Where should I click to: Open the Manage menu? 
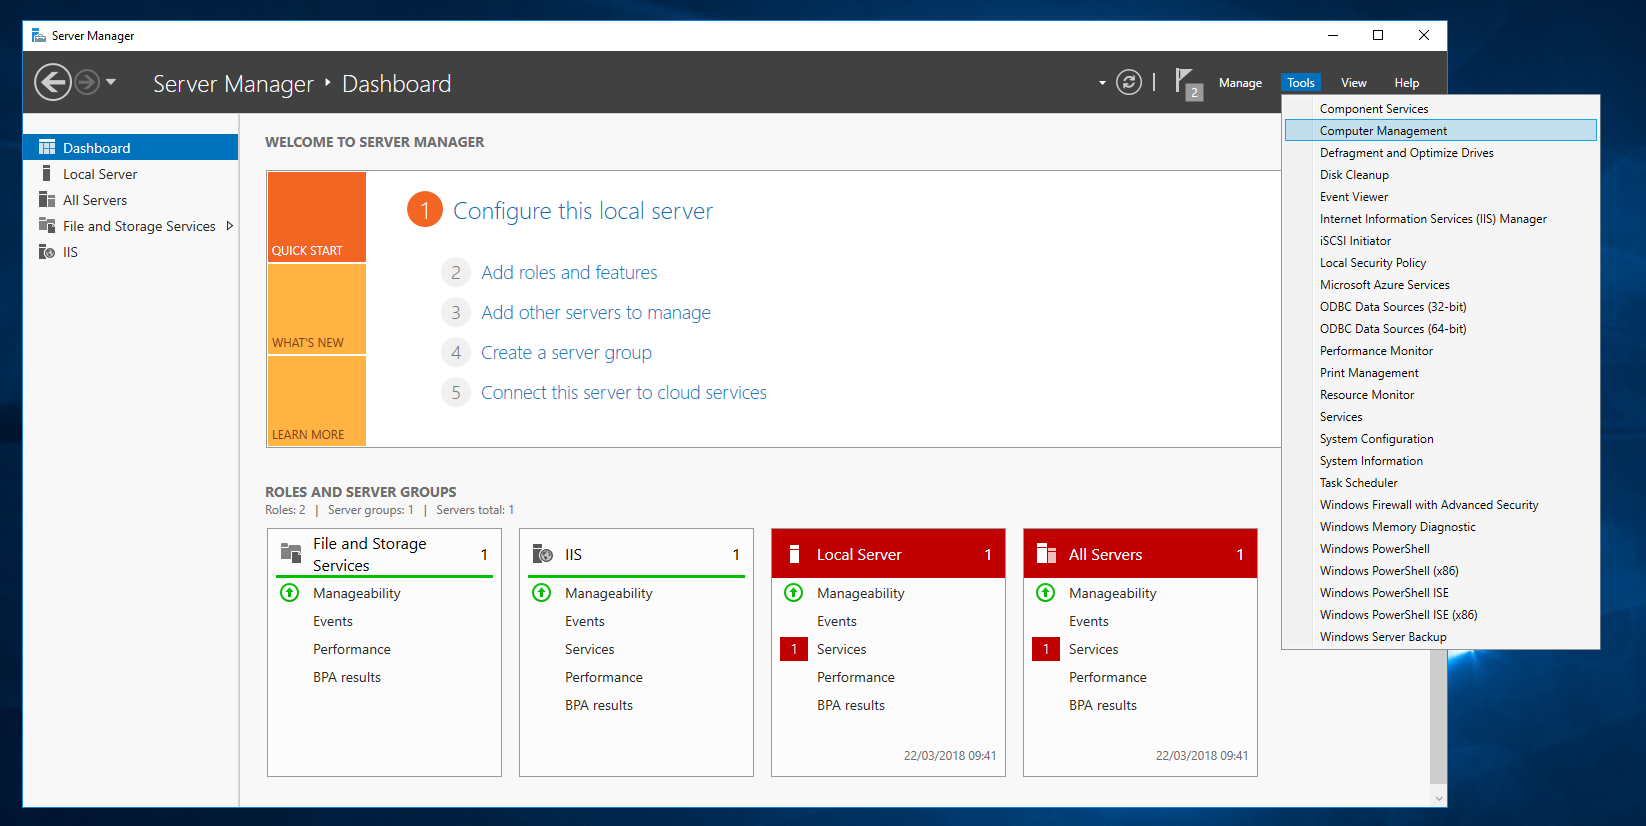[1240, 83]
